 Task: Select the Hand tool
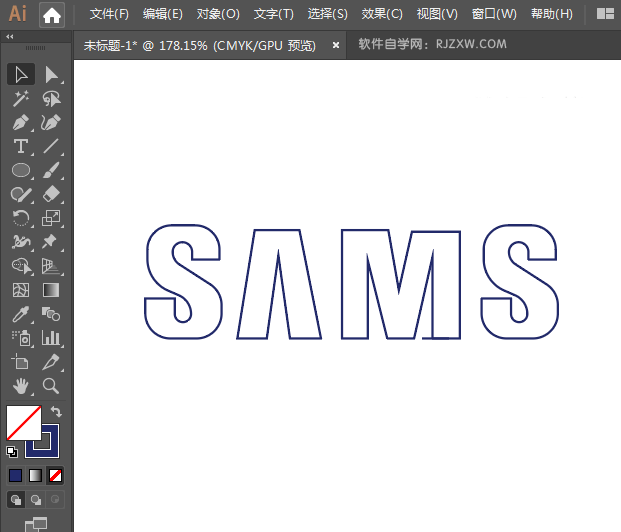coord(21,386)
